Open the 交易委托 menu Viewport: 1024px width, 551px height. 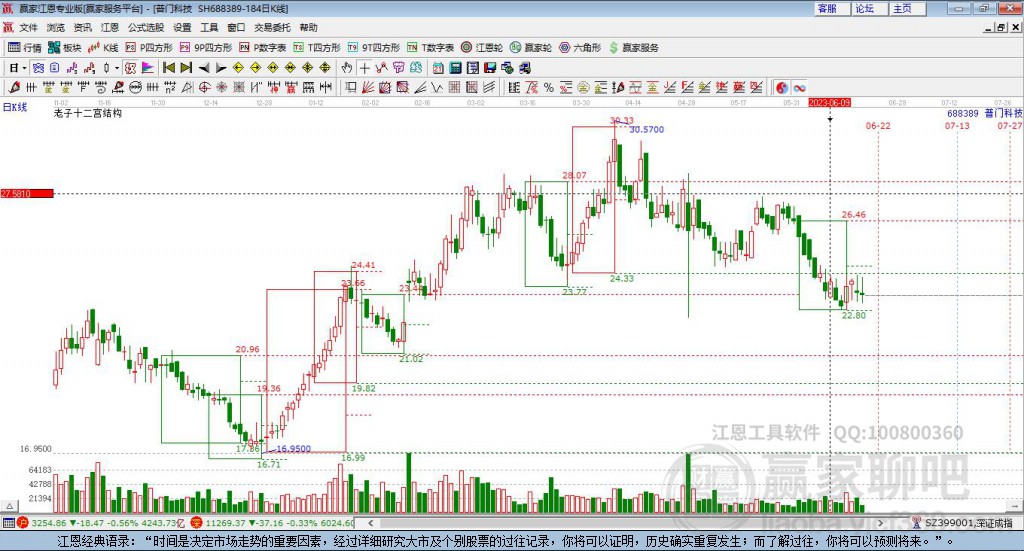point(272,27)
